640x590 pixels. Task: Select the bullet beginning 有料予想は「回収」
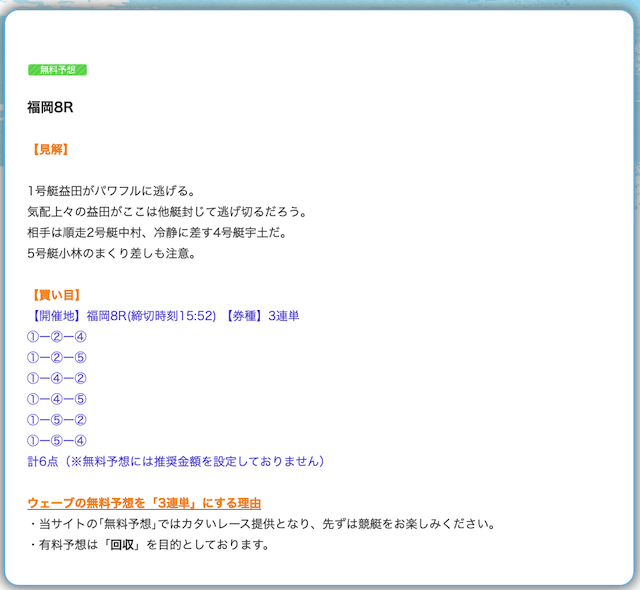click(x=149, y=545)
